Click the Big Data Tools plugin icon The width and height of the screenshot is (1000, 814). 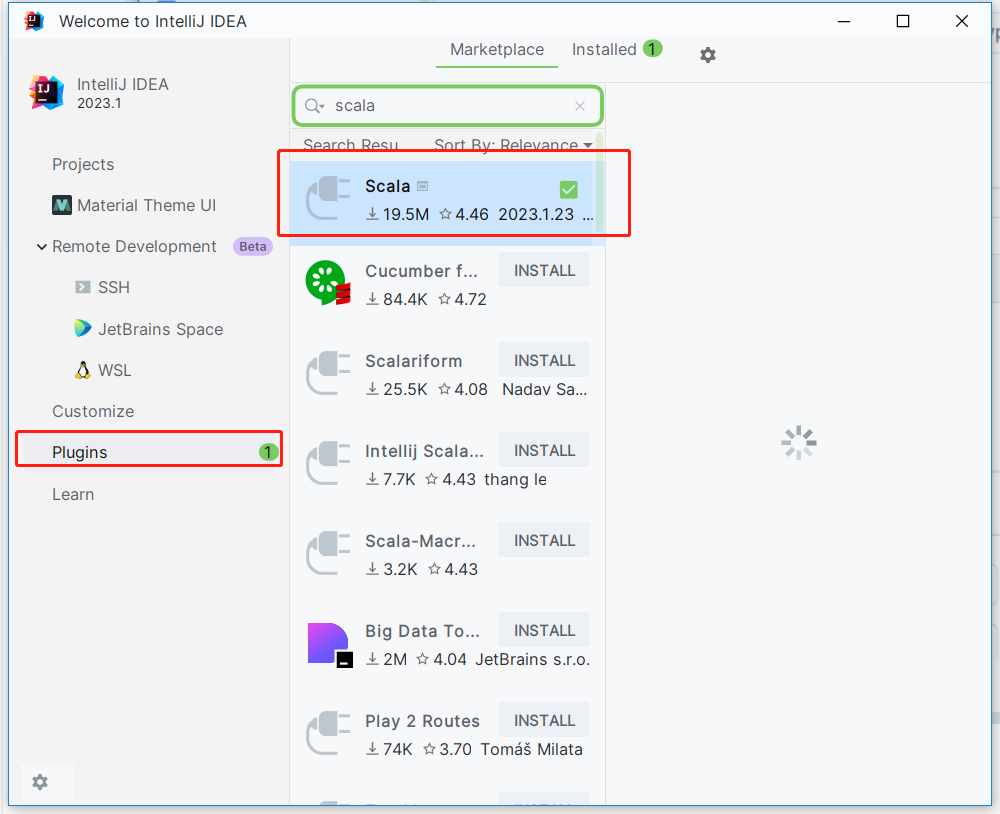tap(329, 644)
